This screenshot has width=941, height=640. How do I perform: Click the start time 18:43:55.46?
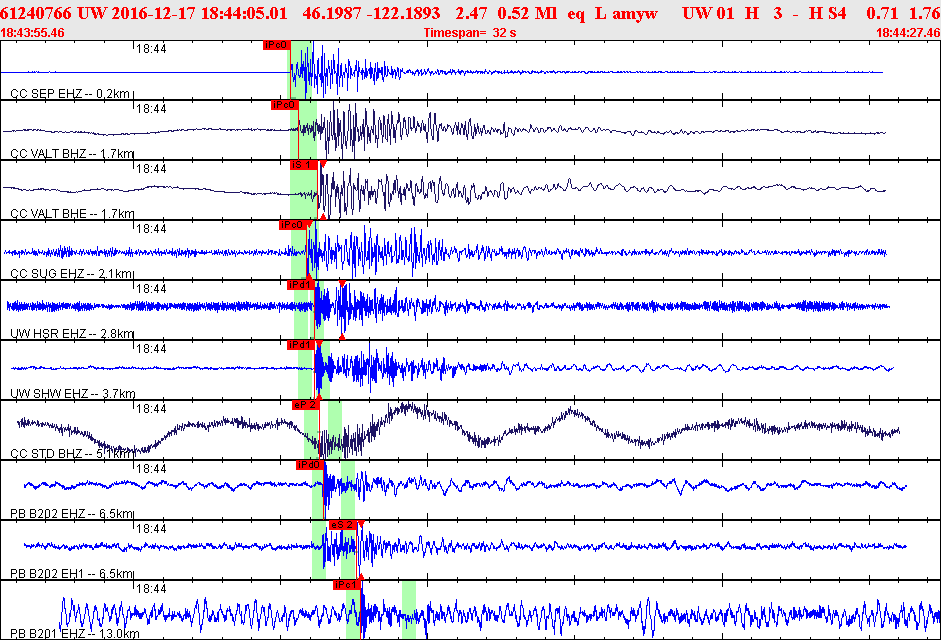32,33
